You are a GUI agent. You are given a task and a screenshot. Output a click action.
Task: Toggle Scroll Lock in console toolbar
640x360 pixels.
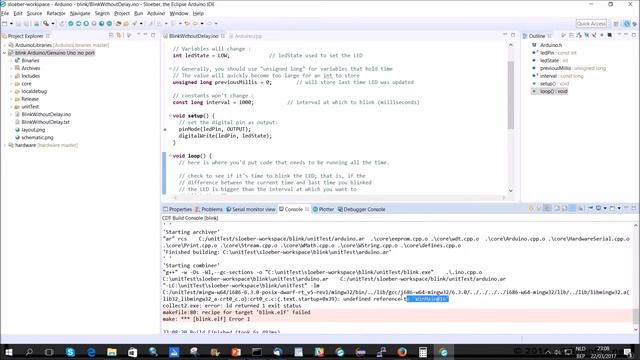[564, 209]
